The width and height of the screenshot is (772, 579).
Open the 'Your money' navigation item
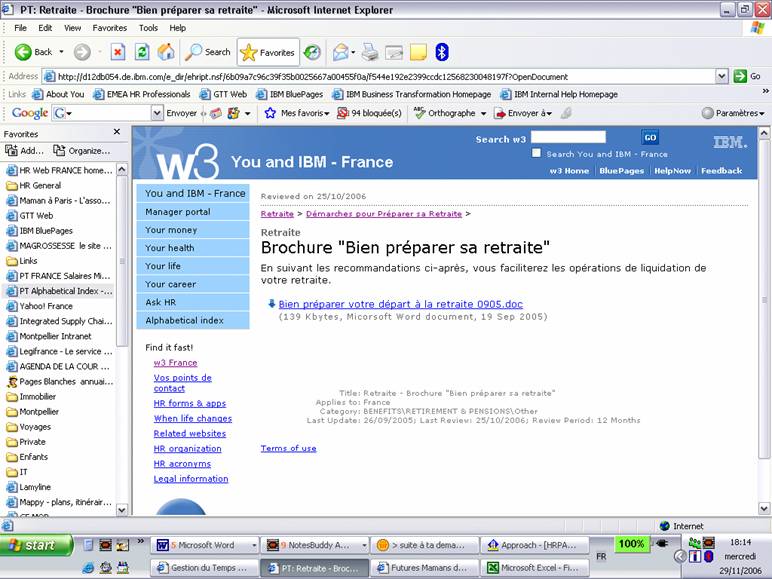click(x=193, y=230)
